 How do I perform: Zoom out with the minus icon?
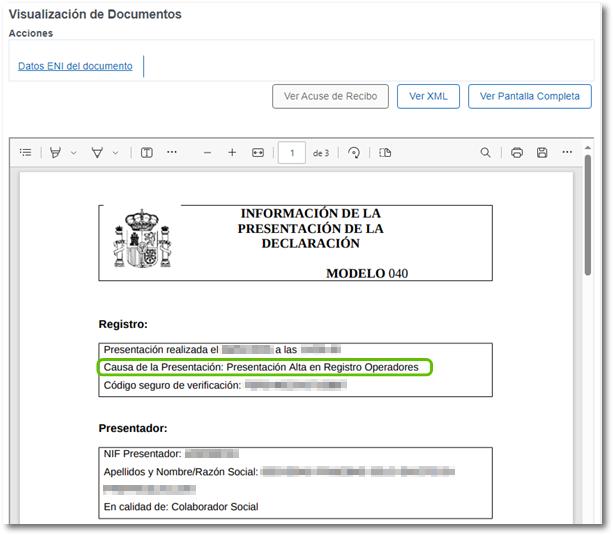[x=208, y=153]
